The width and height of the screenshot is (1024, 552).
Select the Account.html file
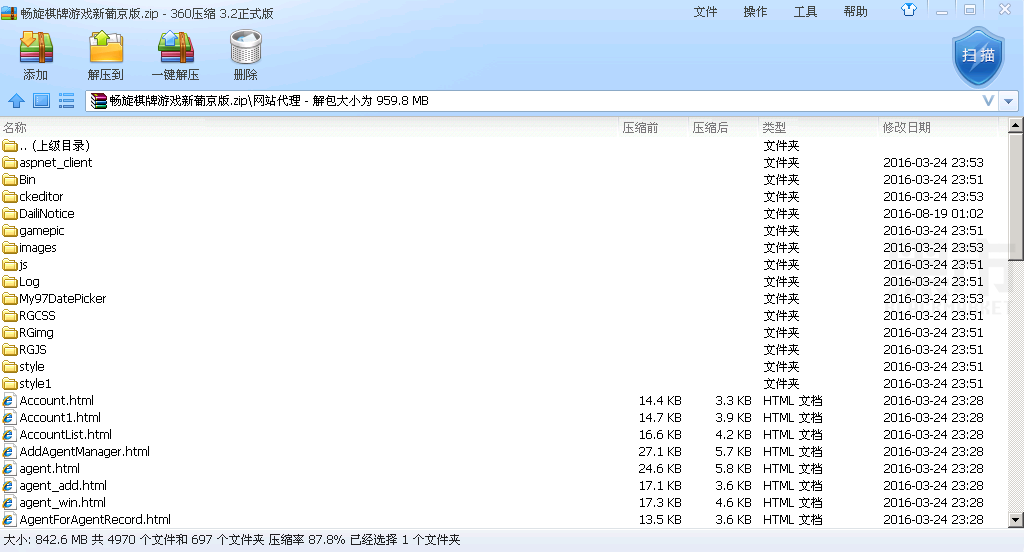pyautogui.click(x=503, y=400)
